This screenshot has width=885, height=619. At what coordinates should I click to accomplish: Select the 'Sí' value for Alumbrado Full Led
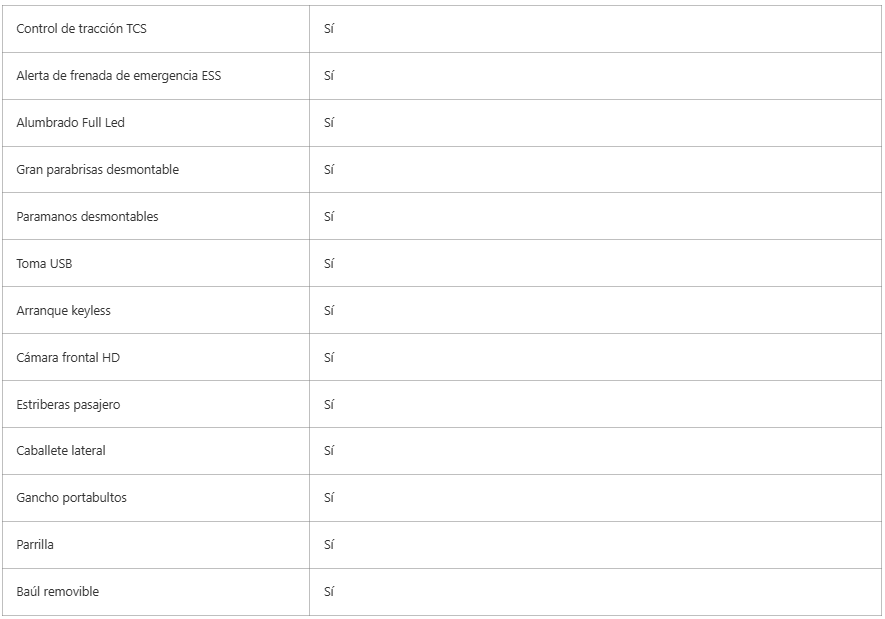click(x=328, y=123)
